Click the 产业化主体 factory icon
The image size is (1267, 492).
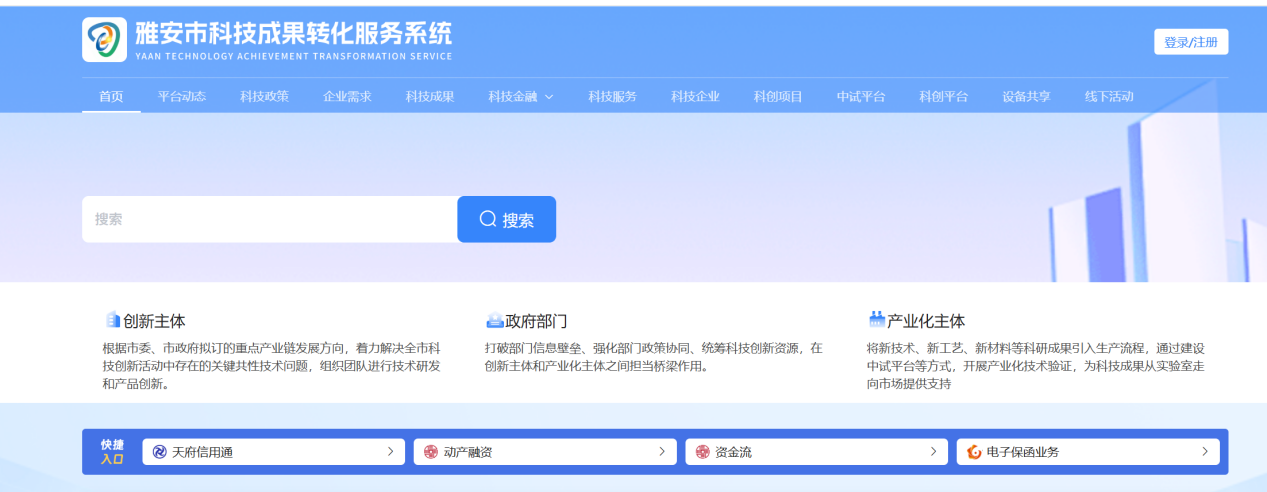877,321
